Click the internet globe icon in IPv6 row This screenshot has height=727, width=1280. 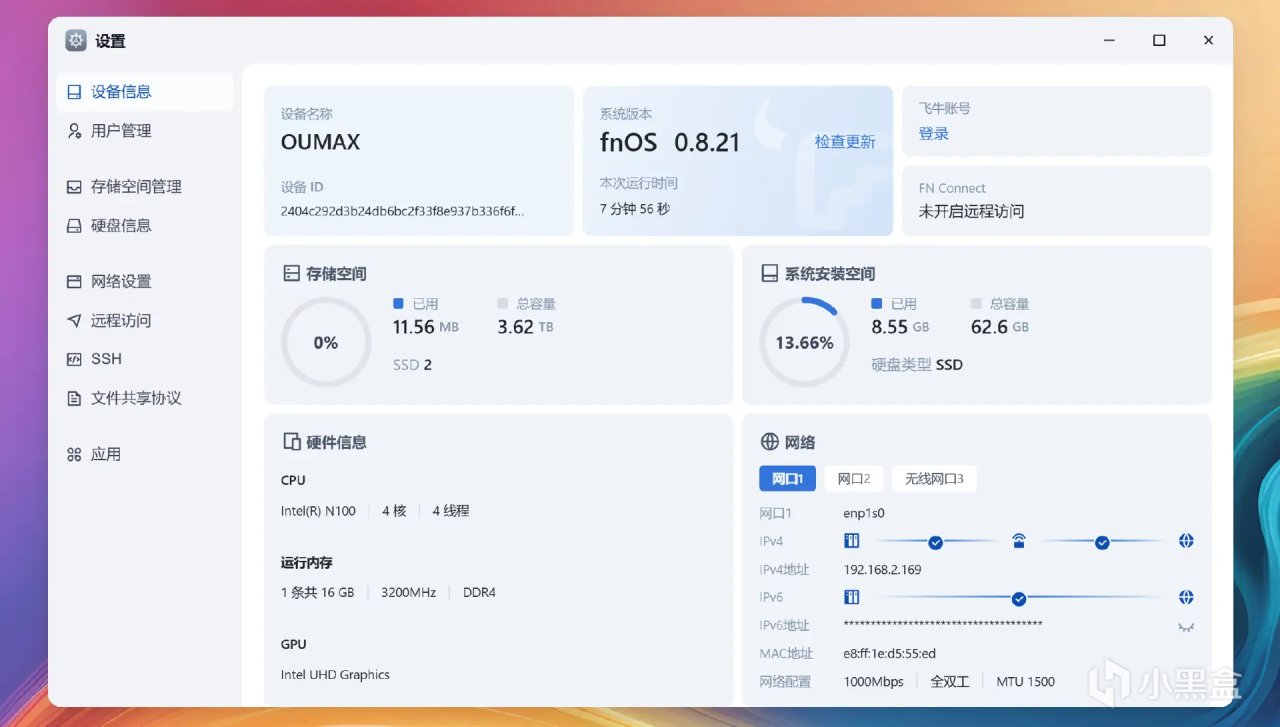(1186, 597)
